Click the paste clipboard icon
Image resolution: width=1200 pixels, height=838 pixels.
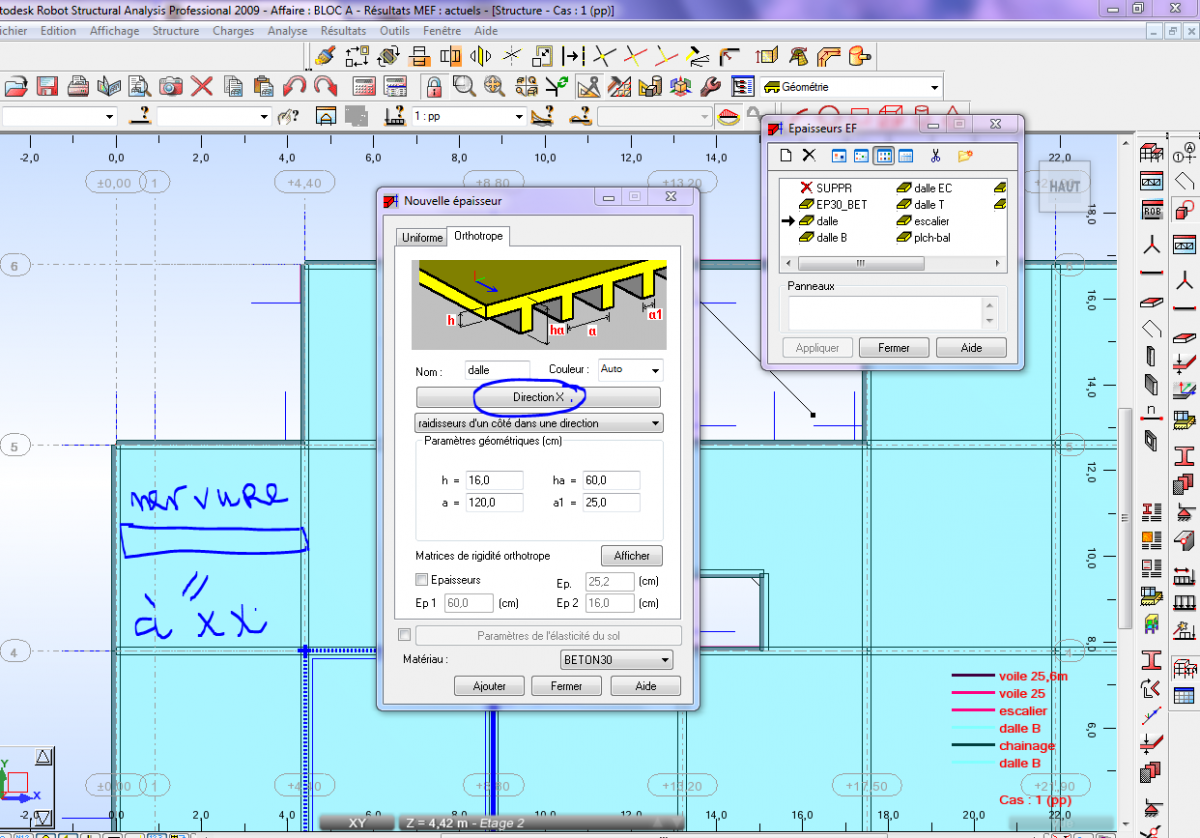pos(264,86)
